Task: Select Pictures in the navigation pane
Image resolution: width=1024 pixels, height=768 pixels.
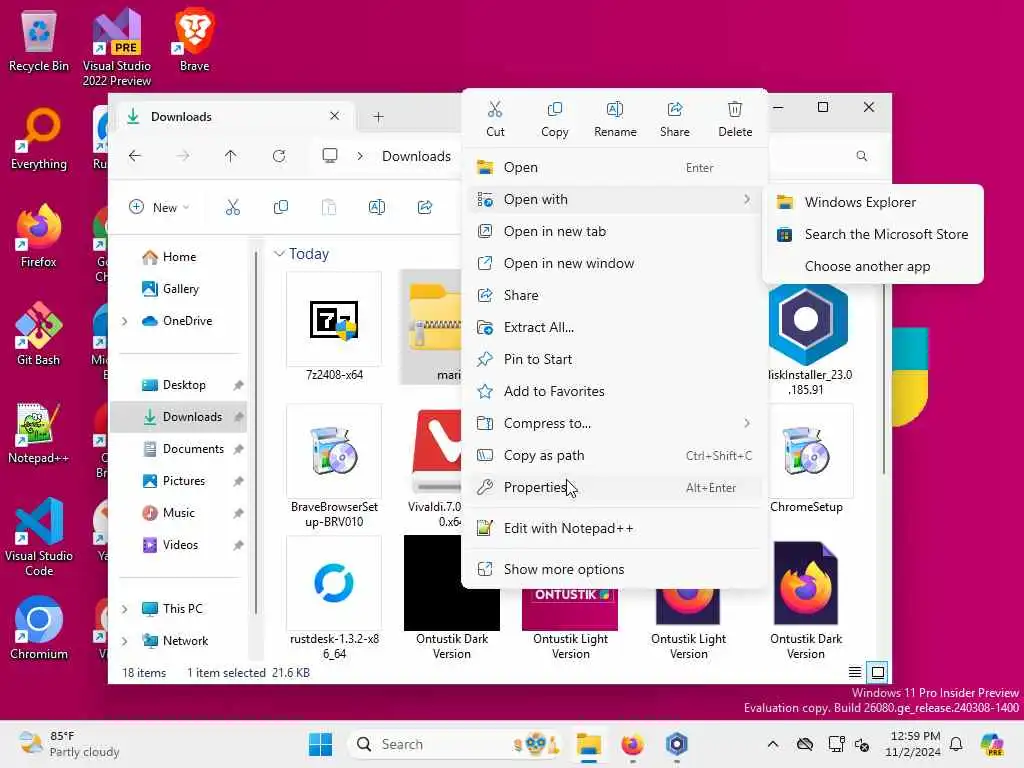Action: click(179, 481)
